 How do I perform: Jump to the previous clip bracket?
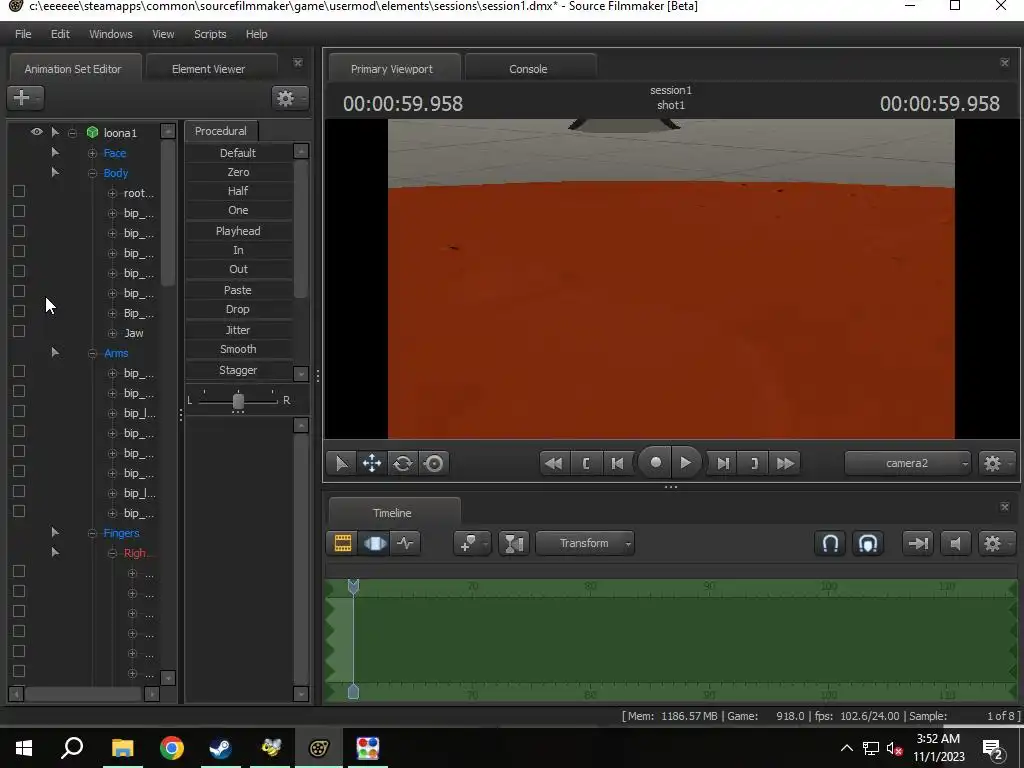(x=586, y=464)
